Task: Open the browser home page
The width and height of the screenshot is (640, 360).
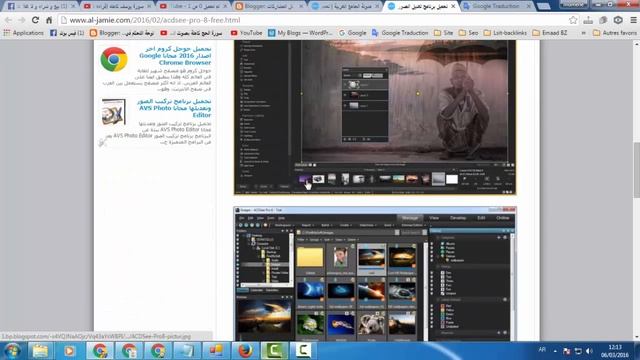Action: (49, 20)
